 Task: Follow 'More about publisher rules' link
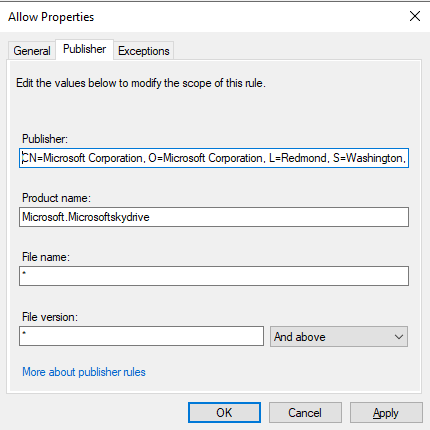(x=84, y=372)
